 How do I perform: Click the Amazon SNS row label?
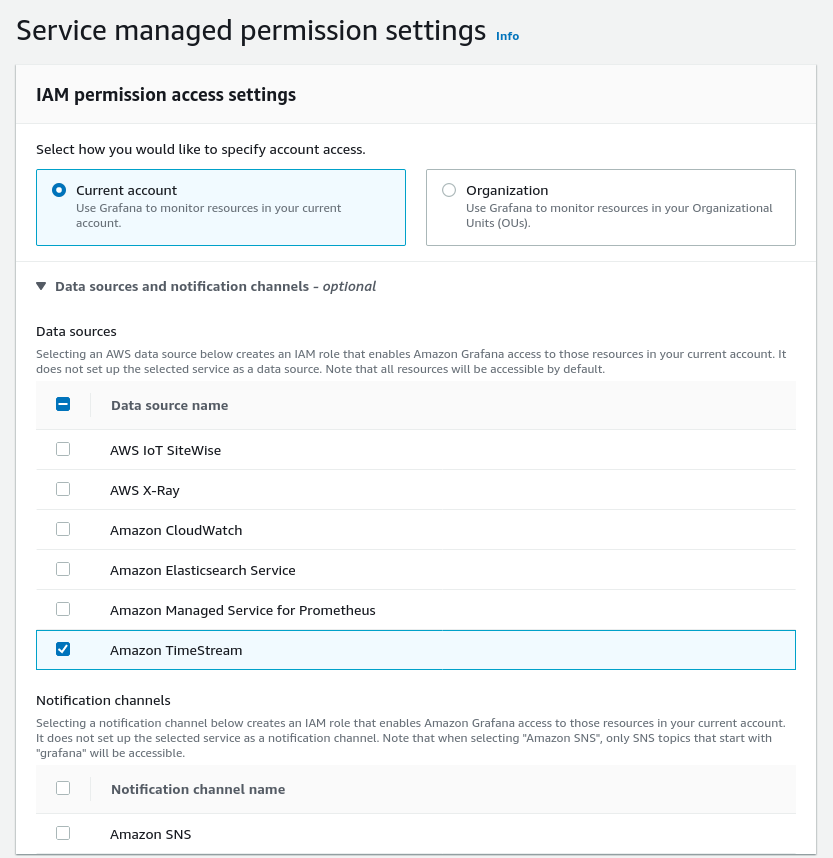(150, 834)
